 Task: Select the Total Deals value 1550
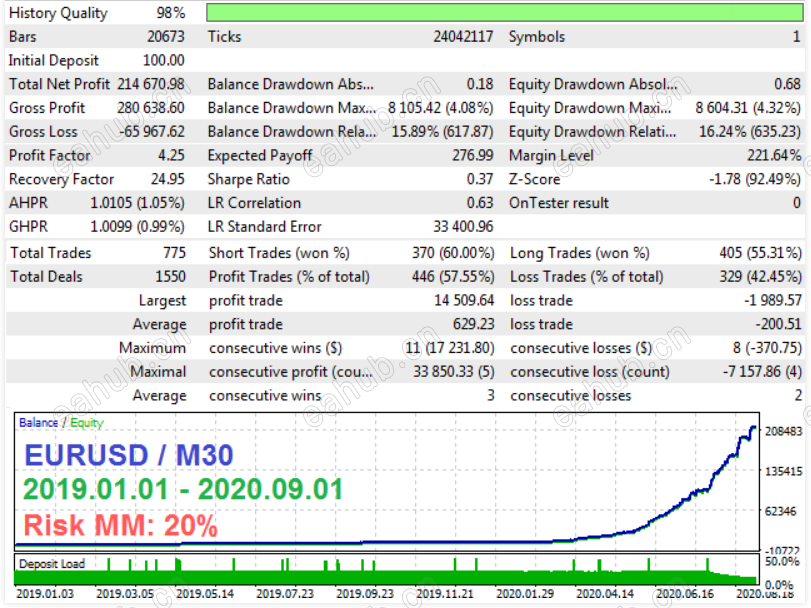(171, 277)
